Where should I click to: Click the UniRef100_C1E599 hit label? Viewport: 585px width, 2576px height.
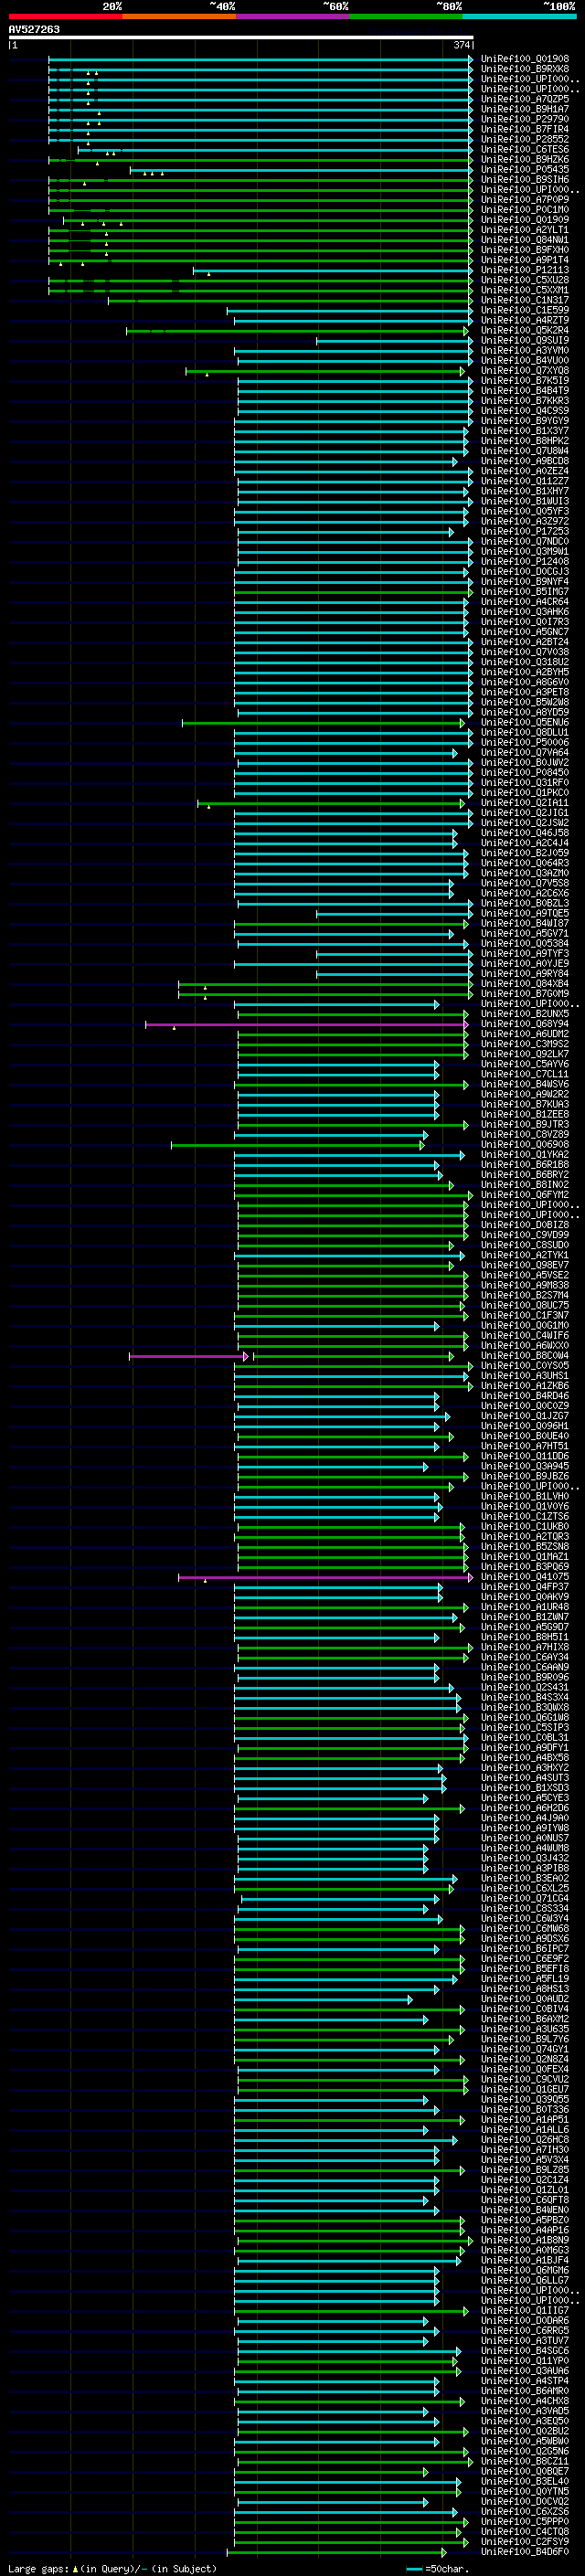(525, 310)
